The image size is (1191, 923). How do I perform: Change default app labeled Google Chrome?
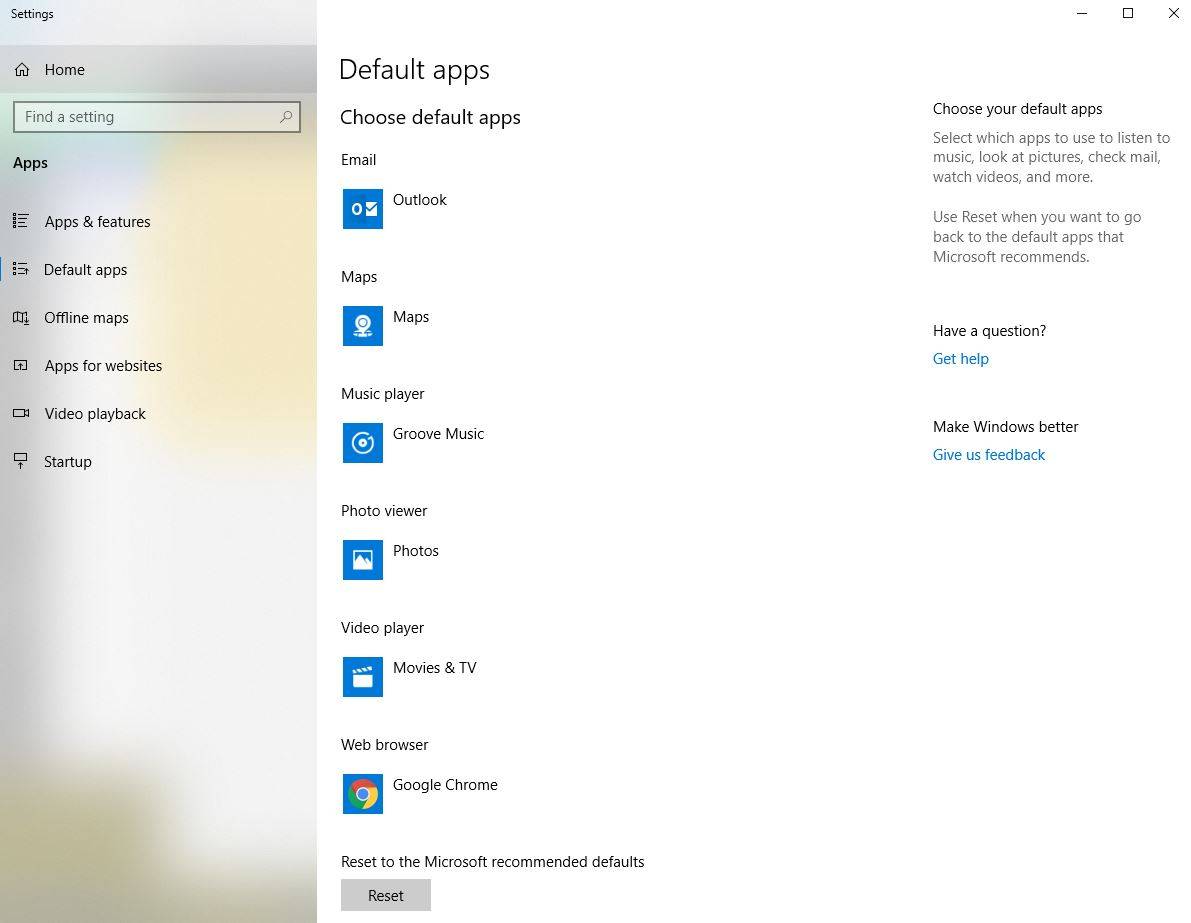[x=445, y=785]
